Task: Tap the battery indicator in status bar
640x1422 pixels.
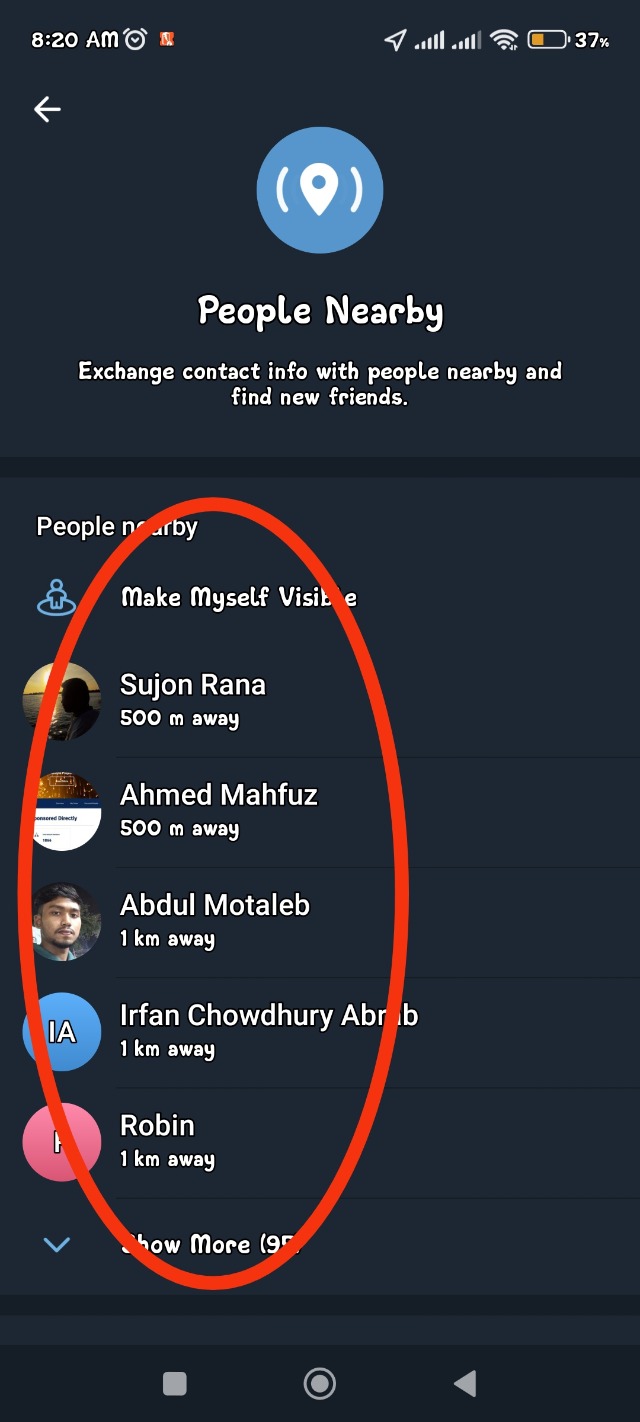Action: click(x=547, y=40)
